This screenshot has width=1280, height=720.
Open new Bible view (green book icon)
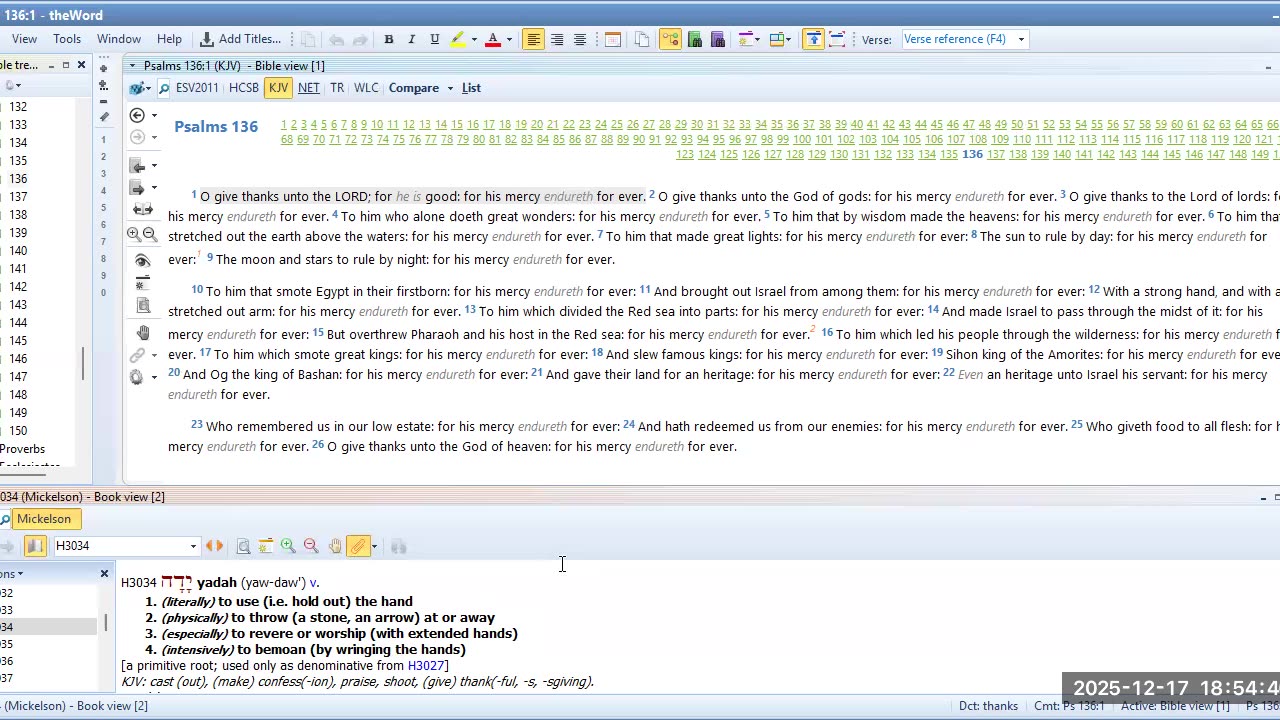tap(695, 39)
